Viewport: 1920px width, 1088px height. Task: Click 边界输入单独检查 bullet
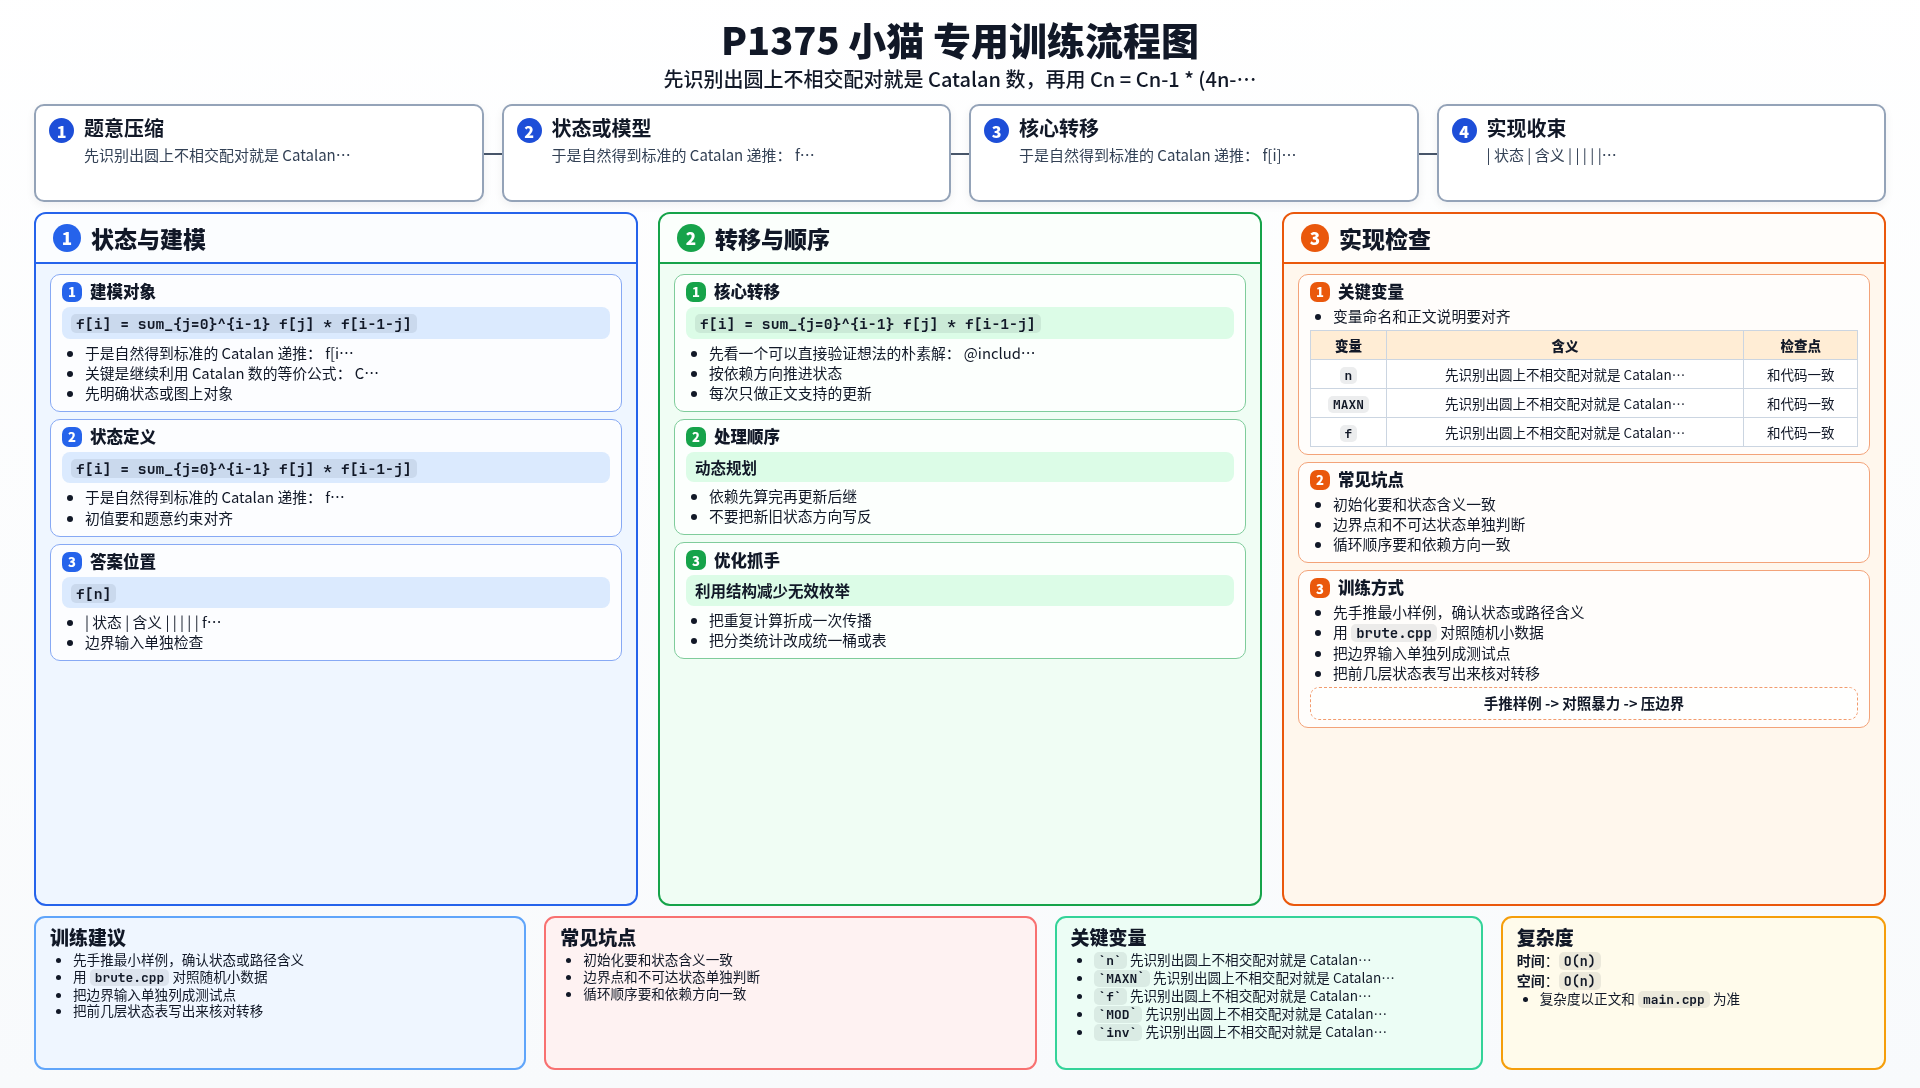pyautogui.click(x=144, y=643)
